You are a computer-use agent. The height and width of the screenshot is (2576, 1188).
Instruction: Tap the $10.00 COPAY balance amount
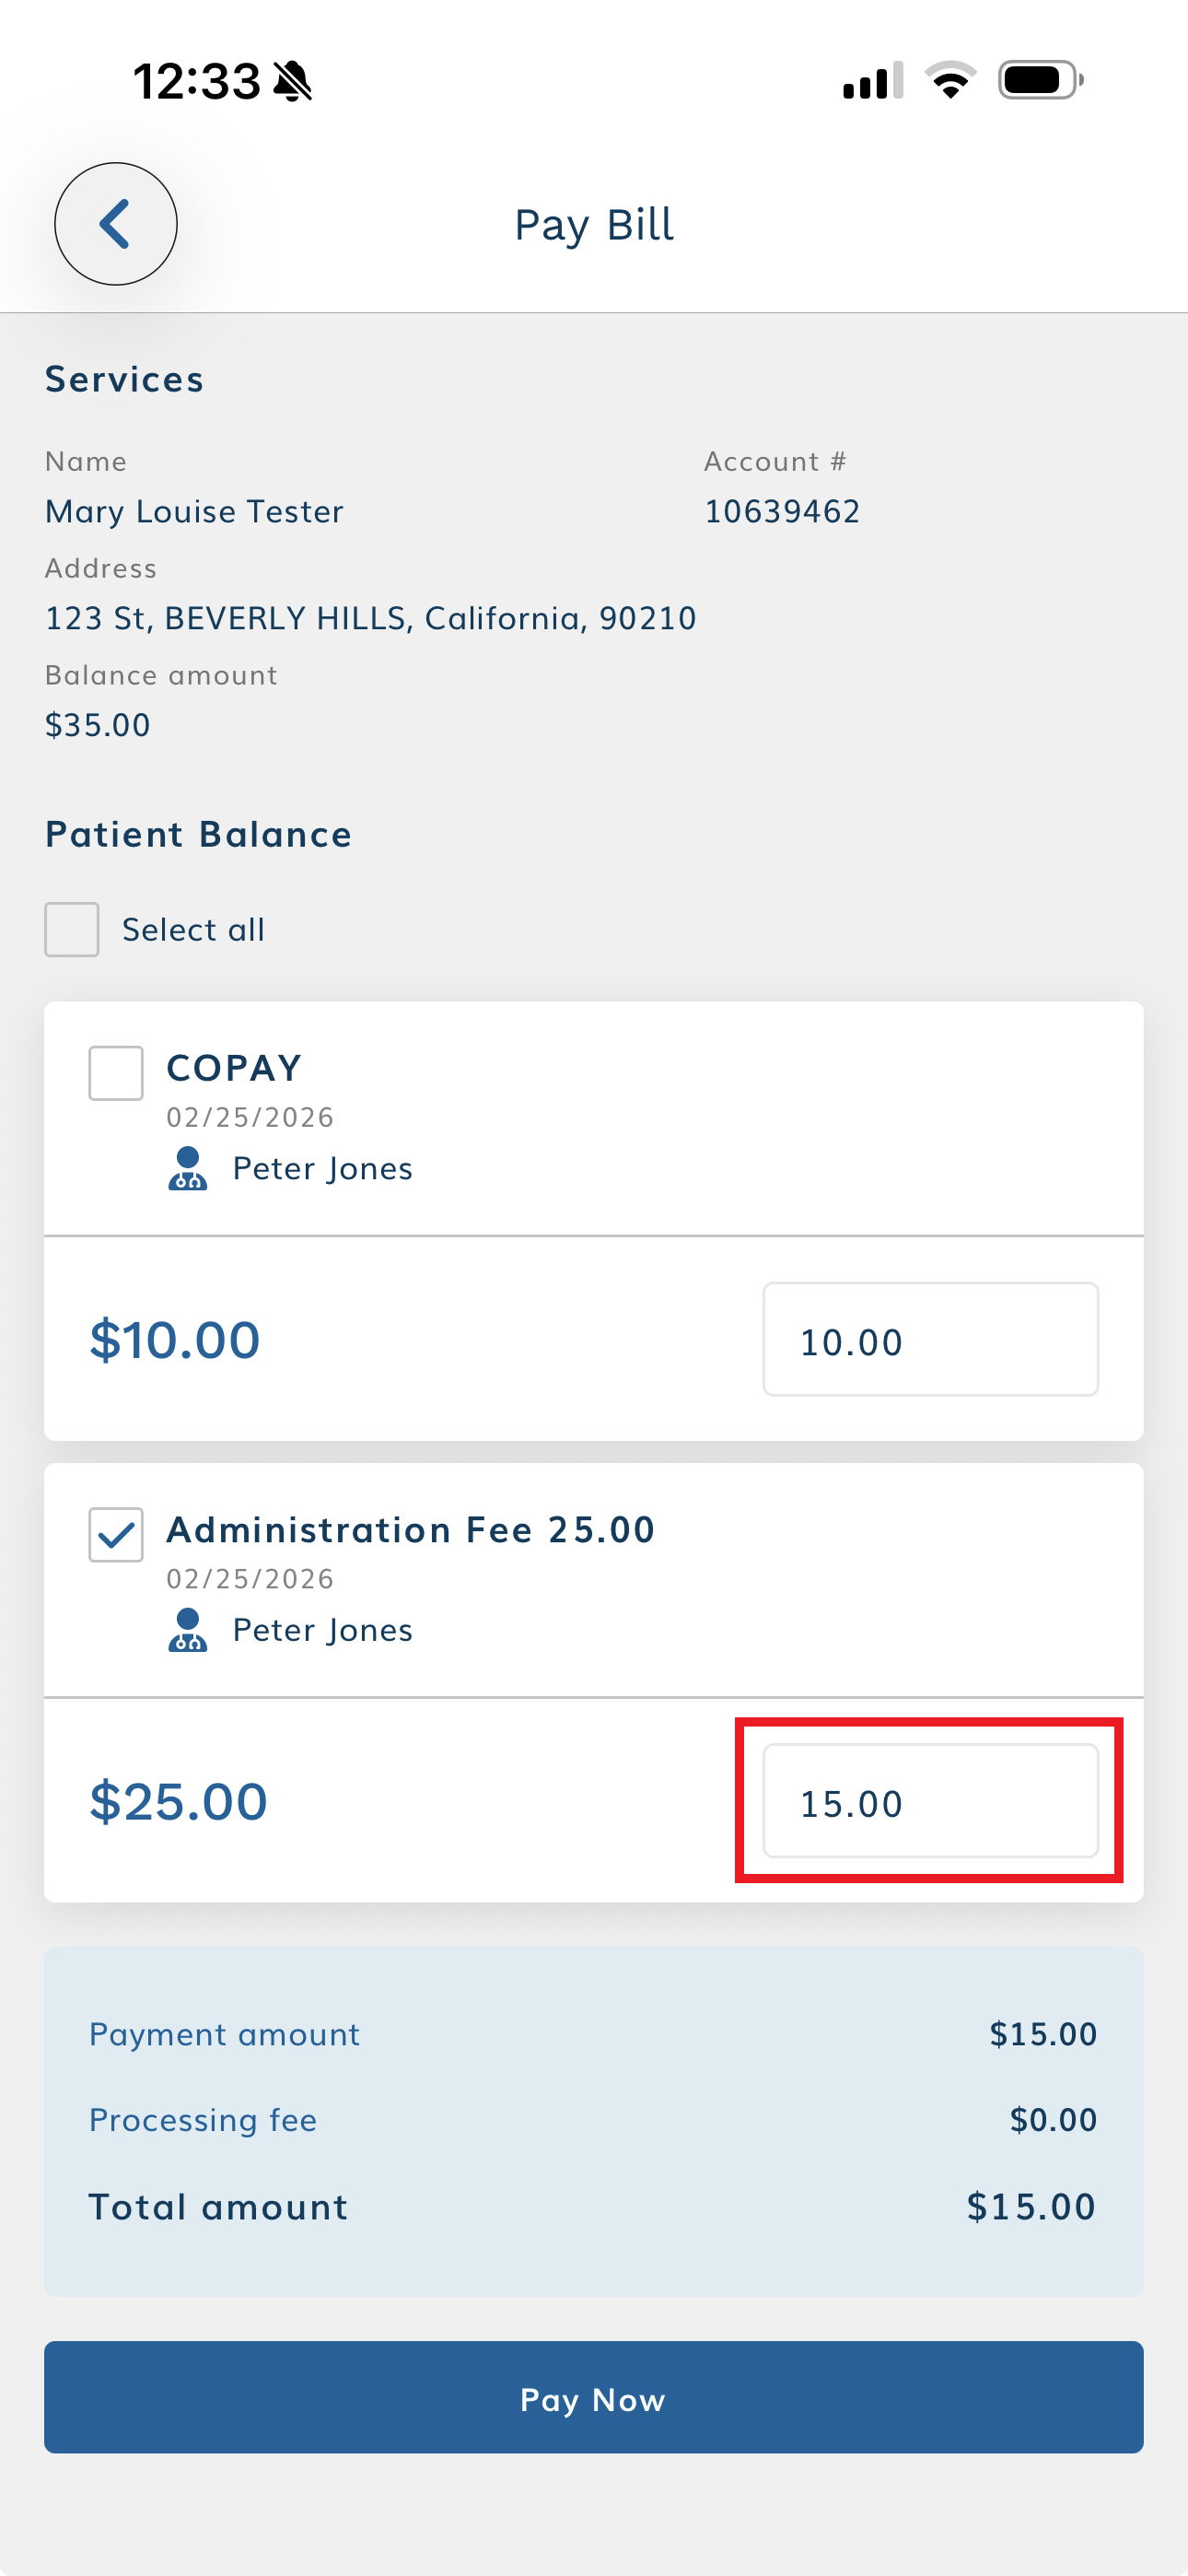(x=175, y=1340)
